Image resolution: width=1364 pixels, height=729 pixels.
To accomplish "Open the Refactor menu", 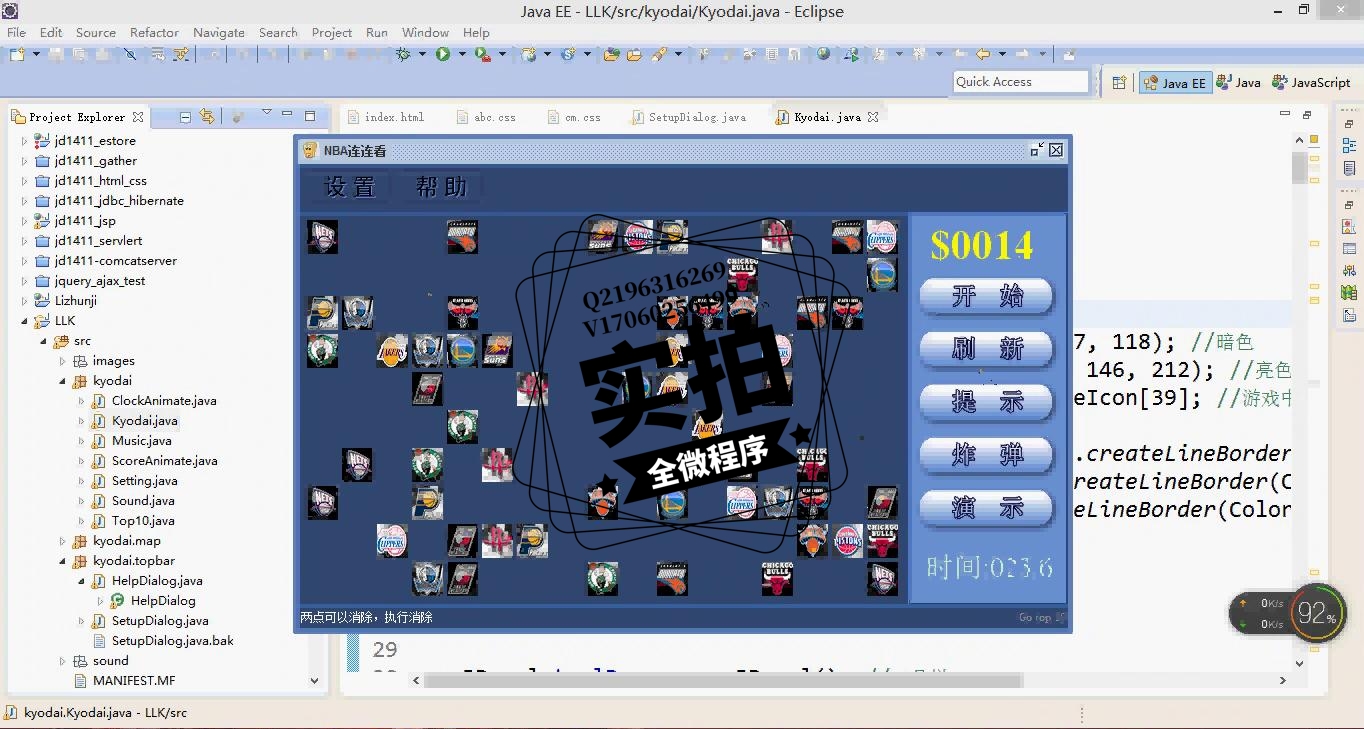I will [x=154, y=32].
